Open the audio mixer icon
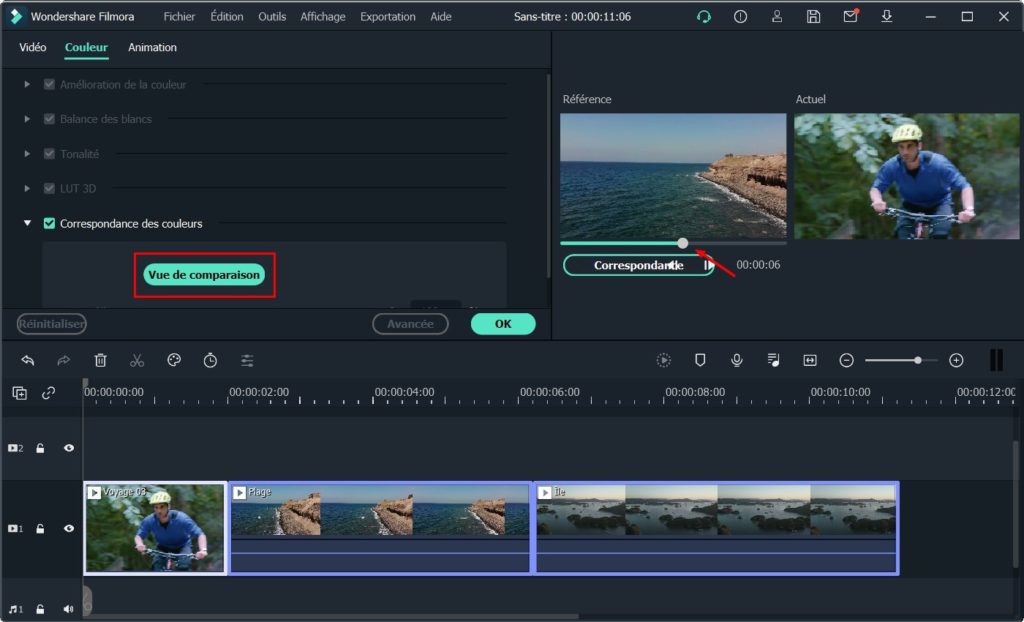The height and width of the screenshot is (622, 1024). (773, 360)
